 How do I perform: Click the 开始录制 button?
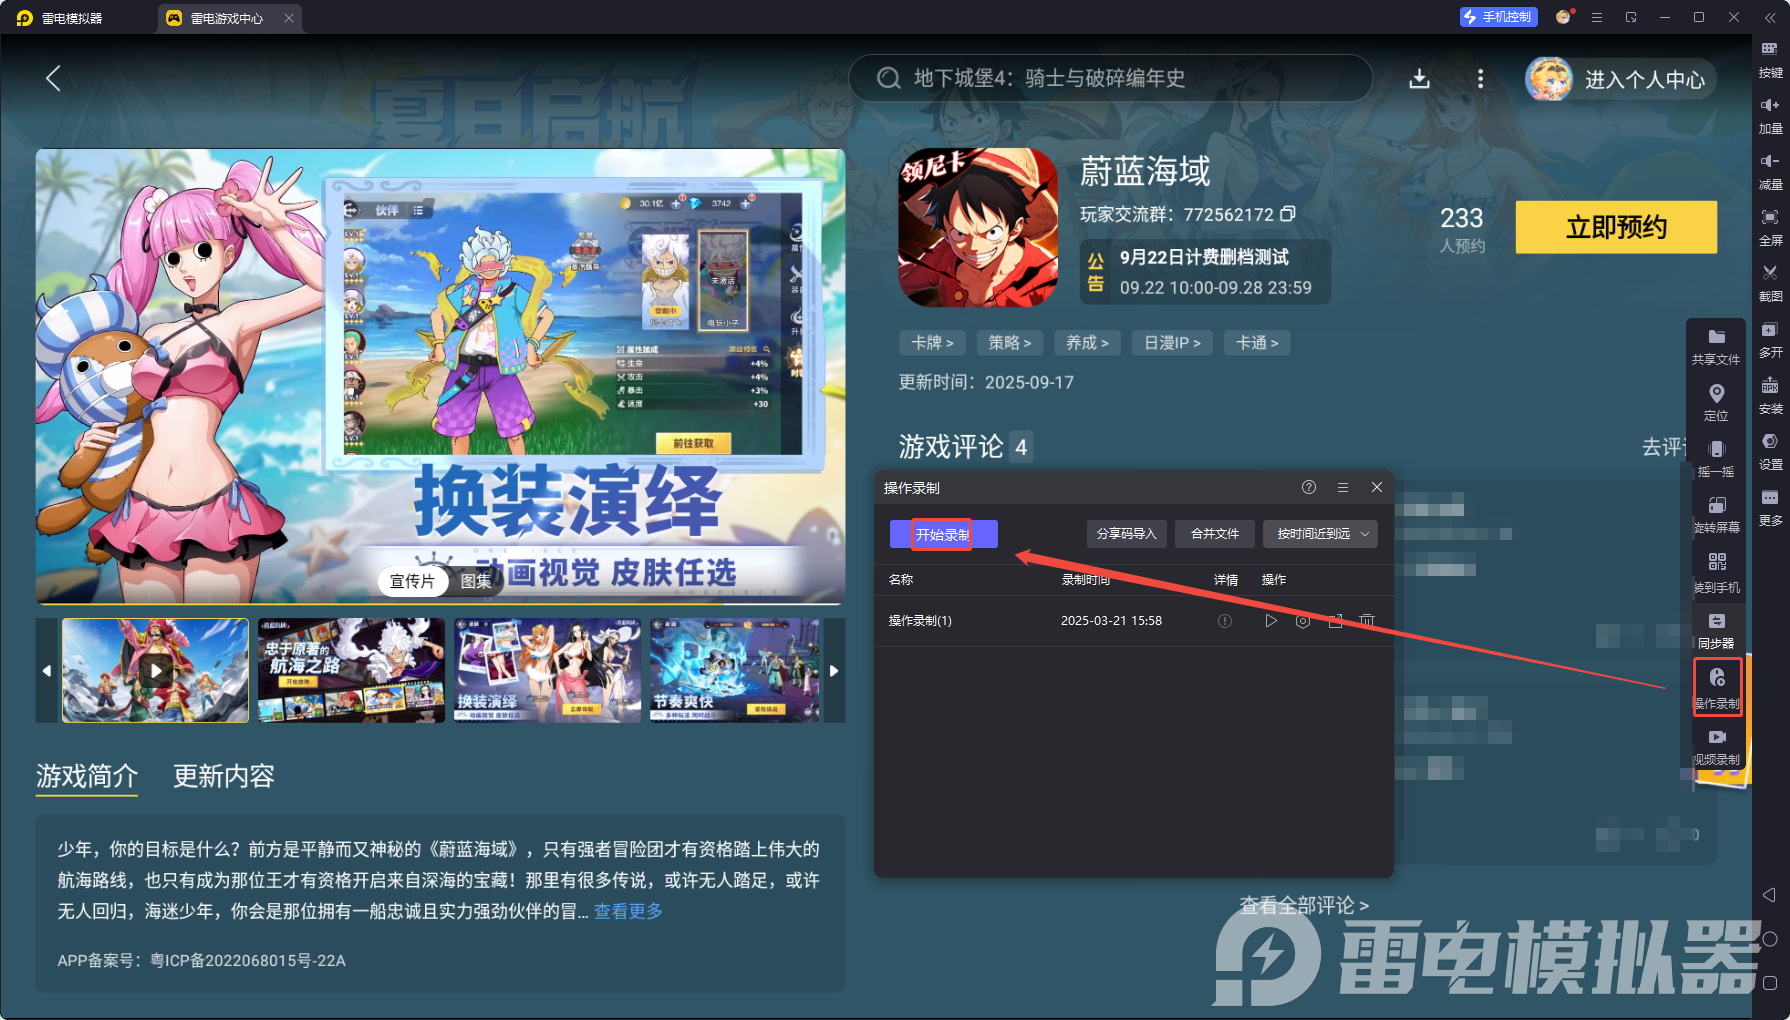pyautogui.click(x=941, y=534)
